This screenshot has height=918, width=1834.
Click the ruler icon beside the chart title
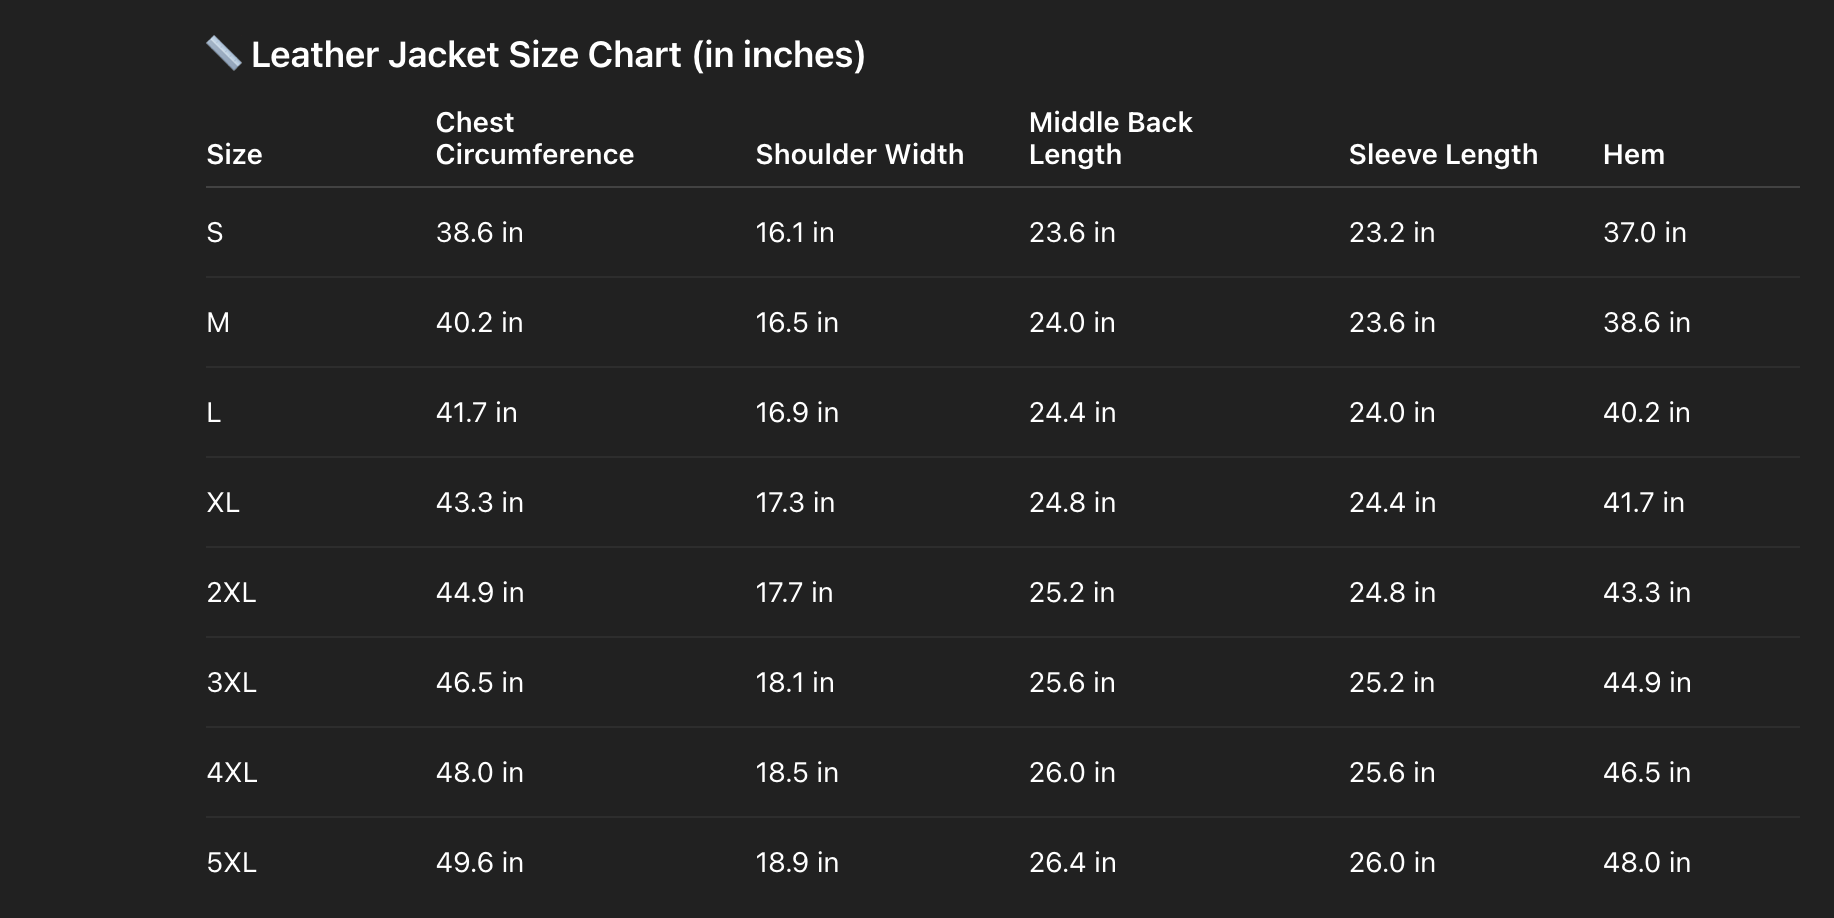pyautogui.click(x=223, y=54)
